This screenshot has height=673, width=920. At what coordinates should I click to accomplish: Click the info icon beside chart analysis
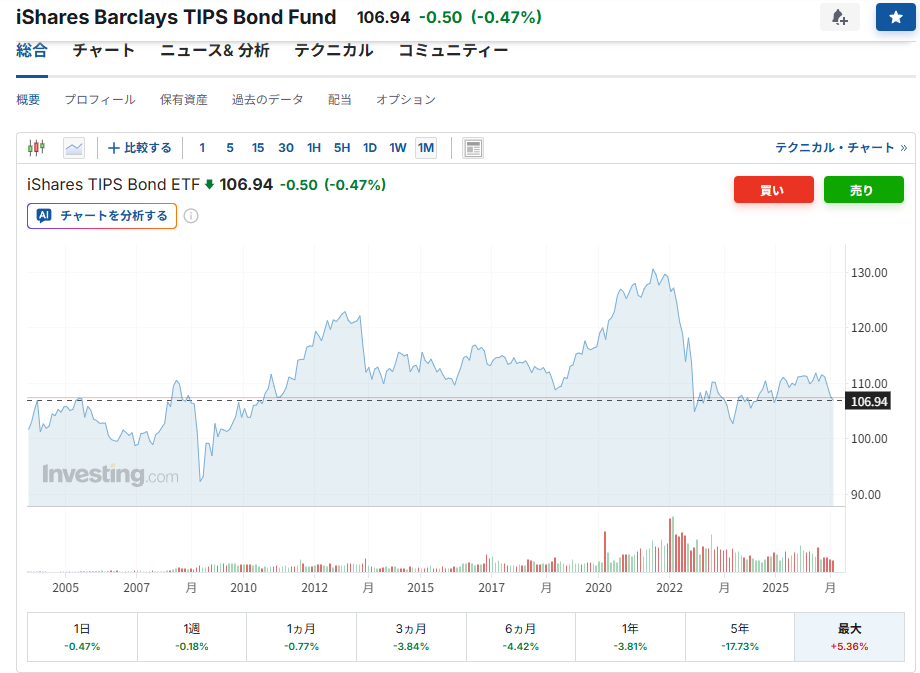pyautogui.click(x=191, y=216)
